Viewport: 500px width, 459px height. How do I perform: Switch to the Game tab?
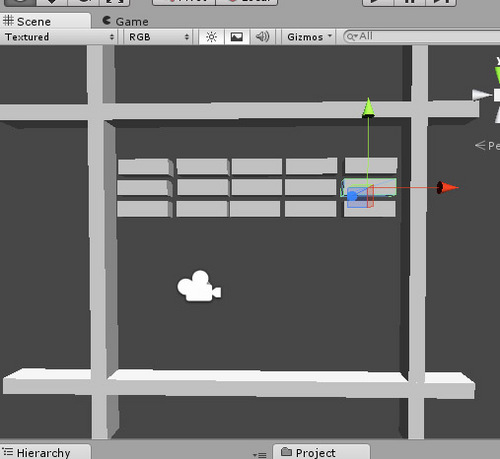pos(126,21)
